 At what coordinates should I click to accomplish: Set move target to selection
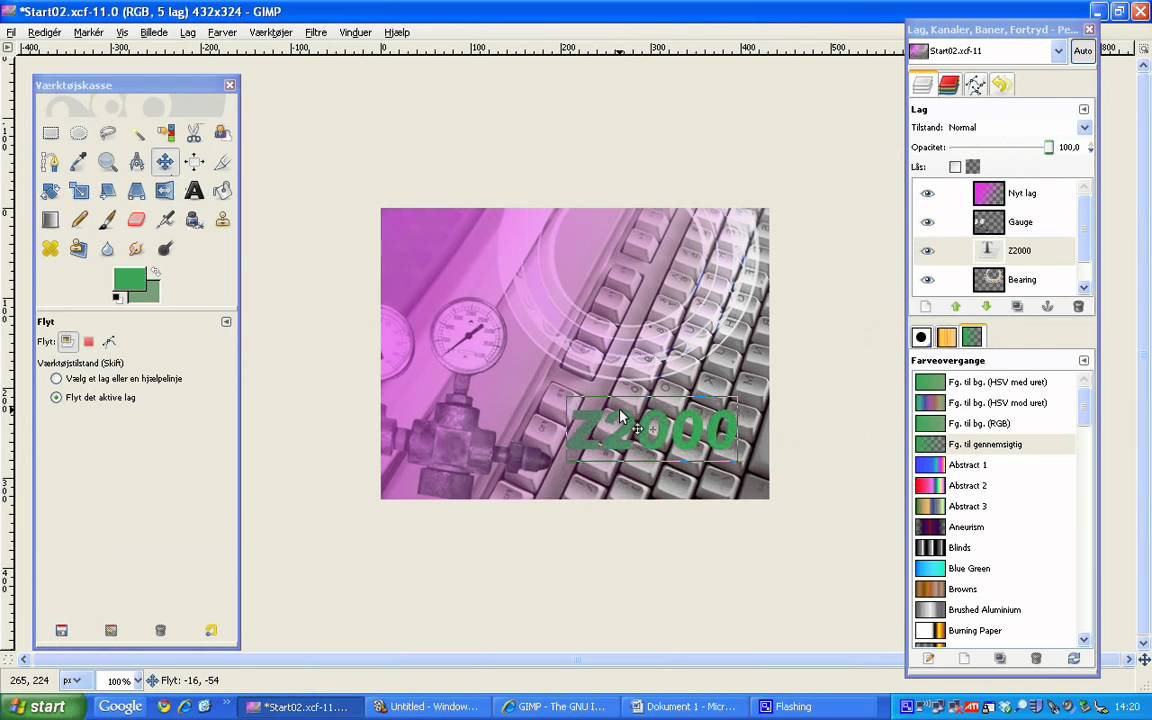[x=89, y=342]
